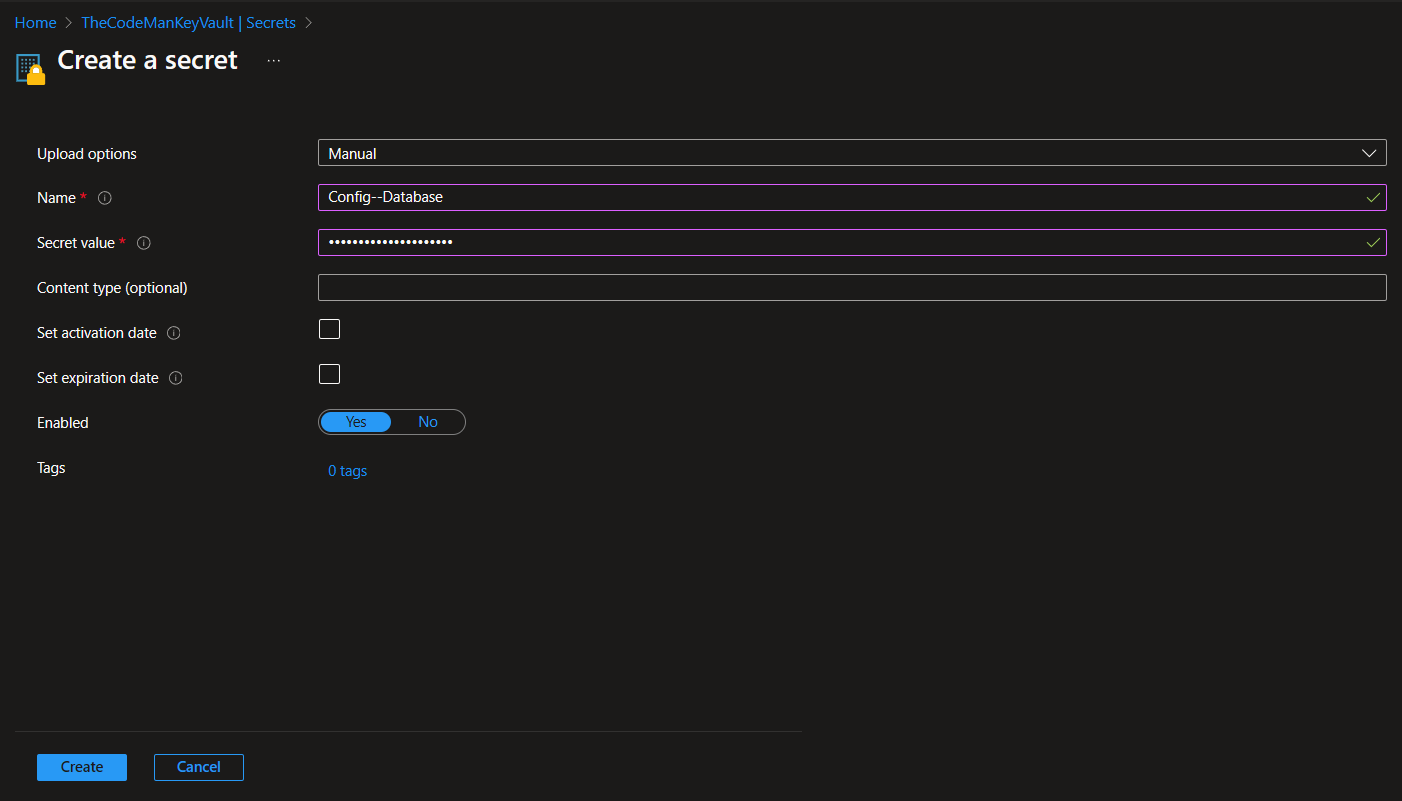This screenshot has height=801, width=1402.
Task: Show info tooltip for Set activation date
Action: (x=174, y=333)
